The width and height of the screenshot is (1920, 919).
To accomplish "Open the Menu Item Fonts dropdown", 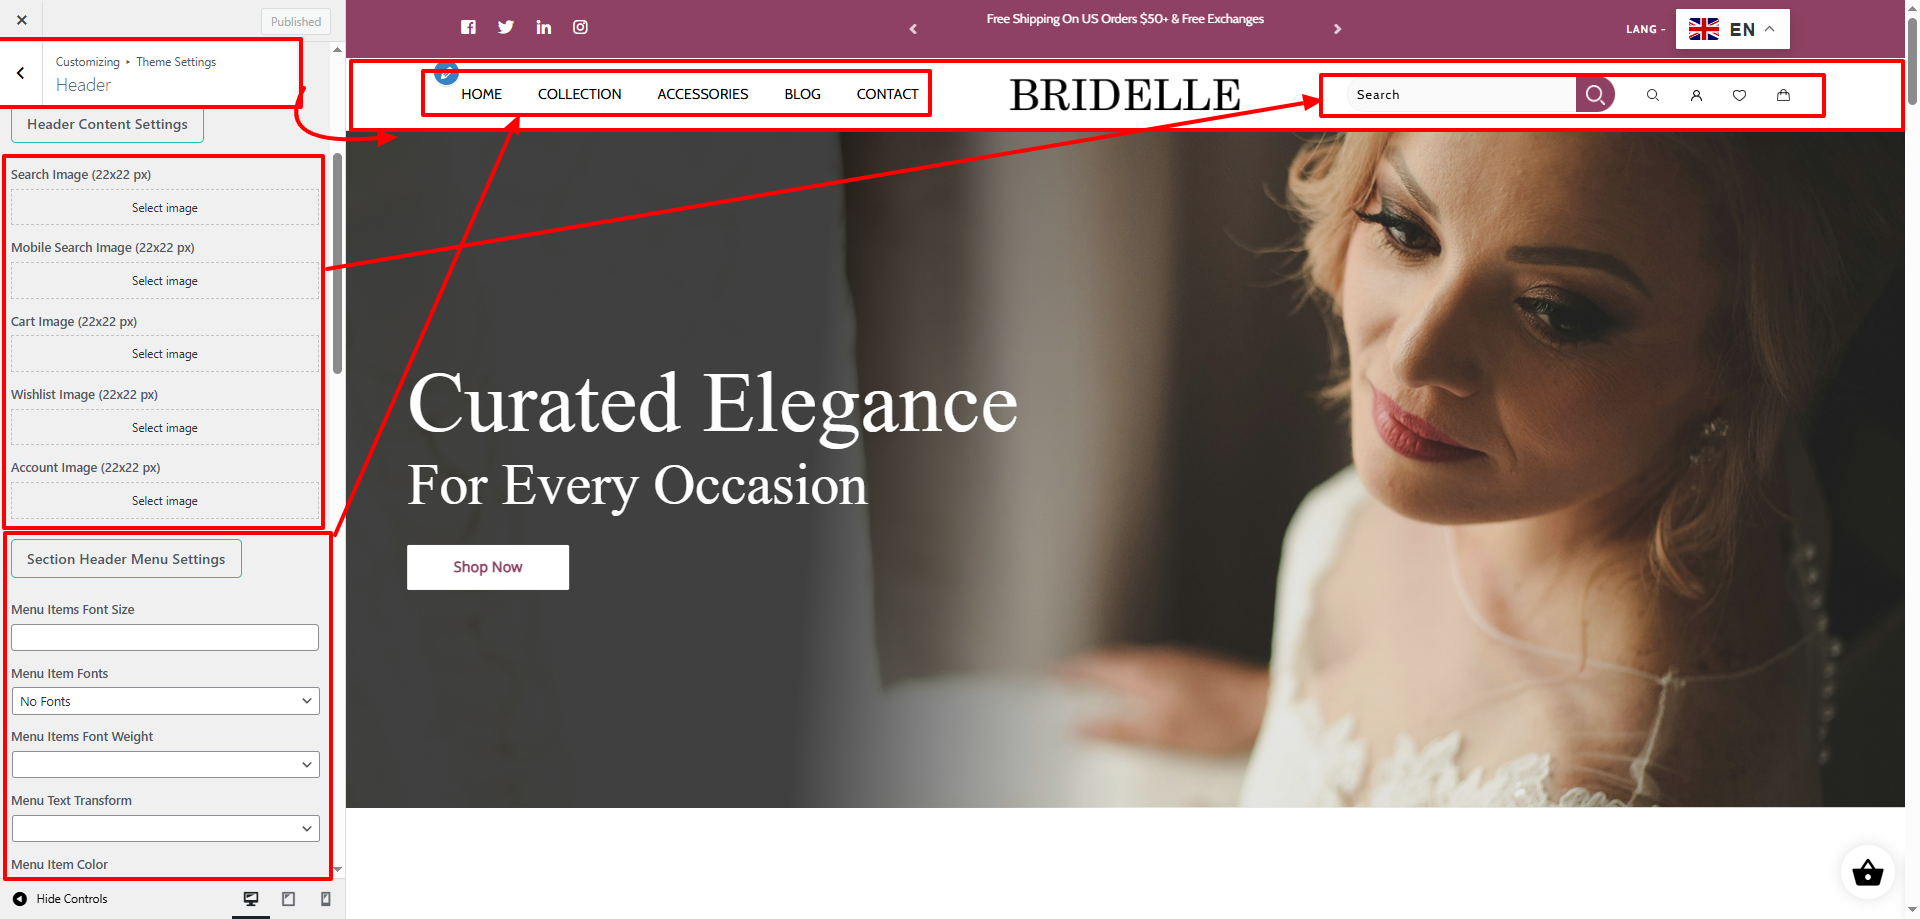I will tap(165, 701).
